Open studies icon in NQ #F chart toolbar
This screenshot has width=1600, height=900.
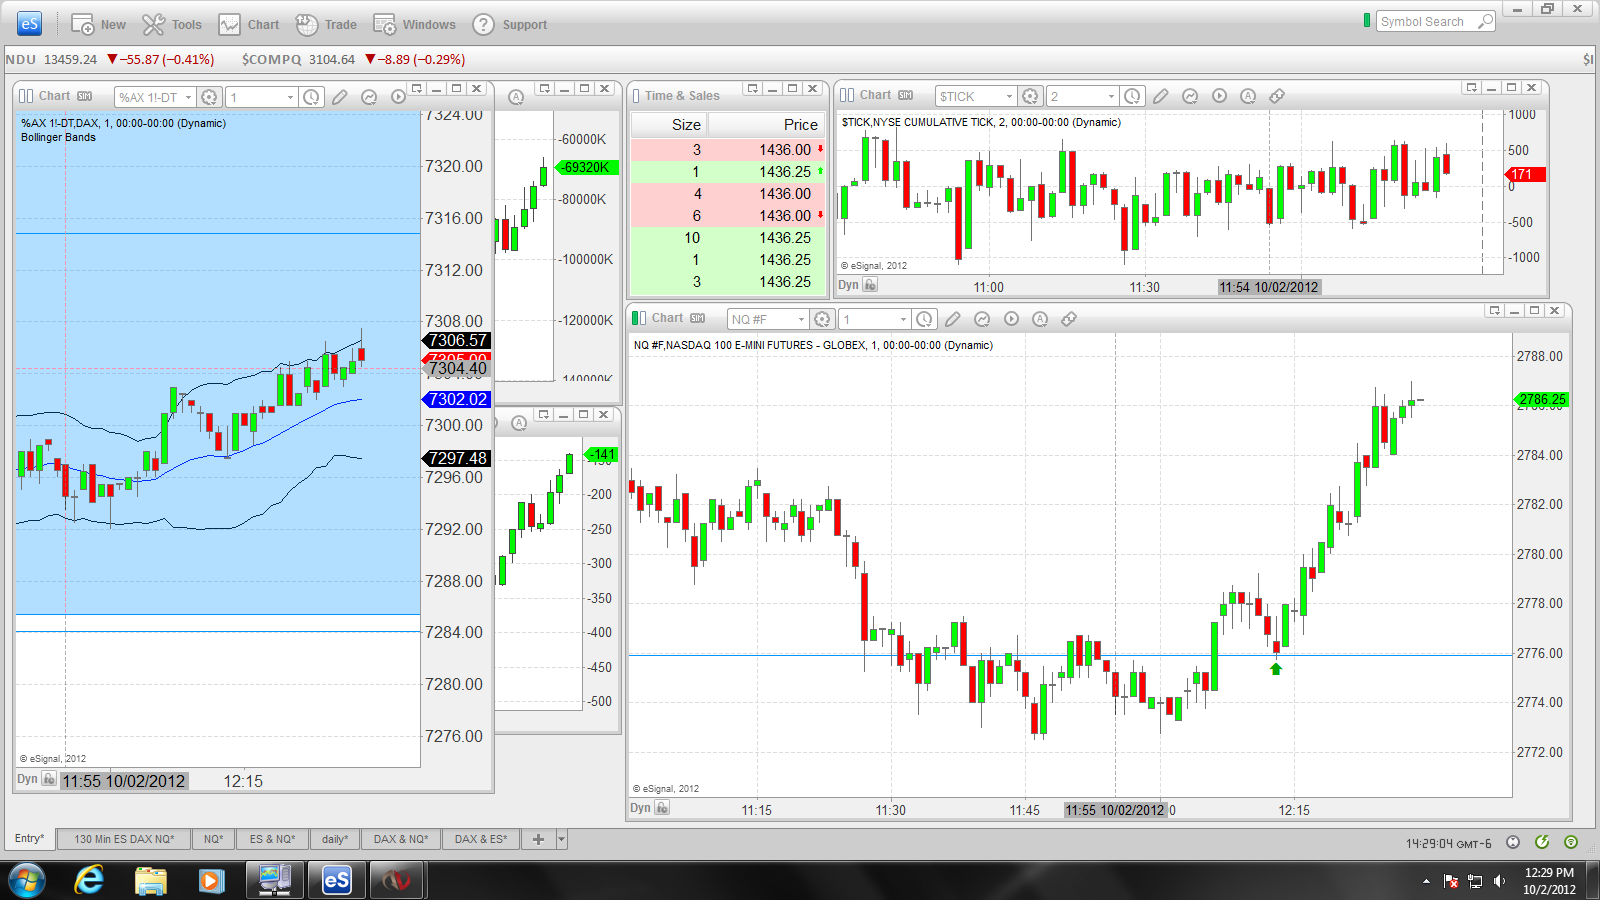pos(982,319)
